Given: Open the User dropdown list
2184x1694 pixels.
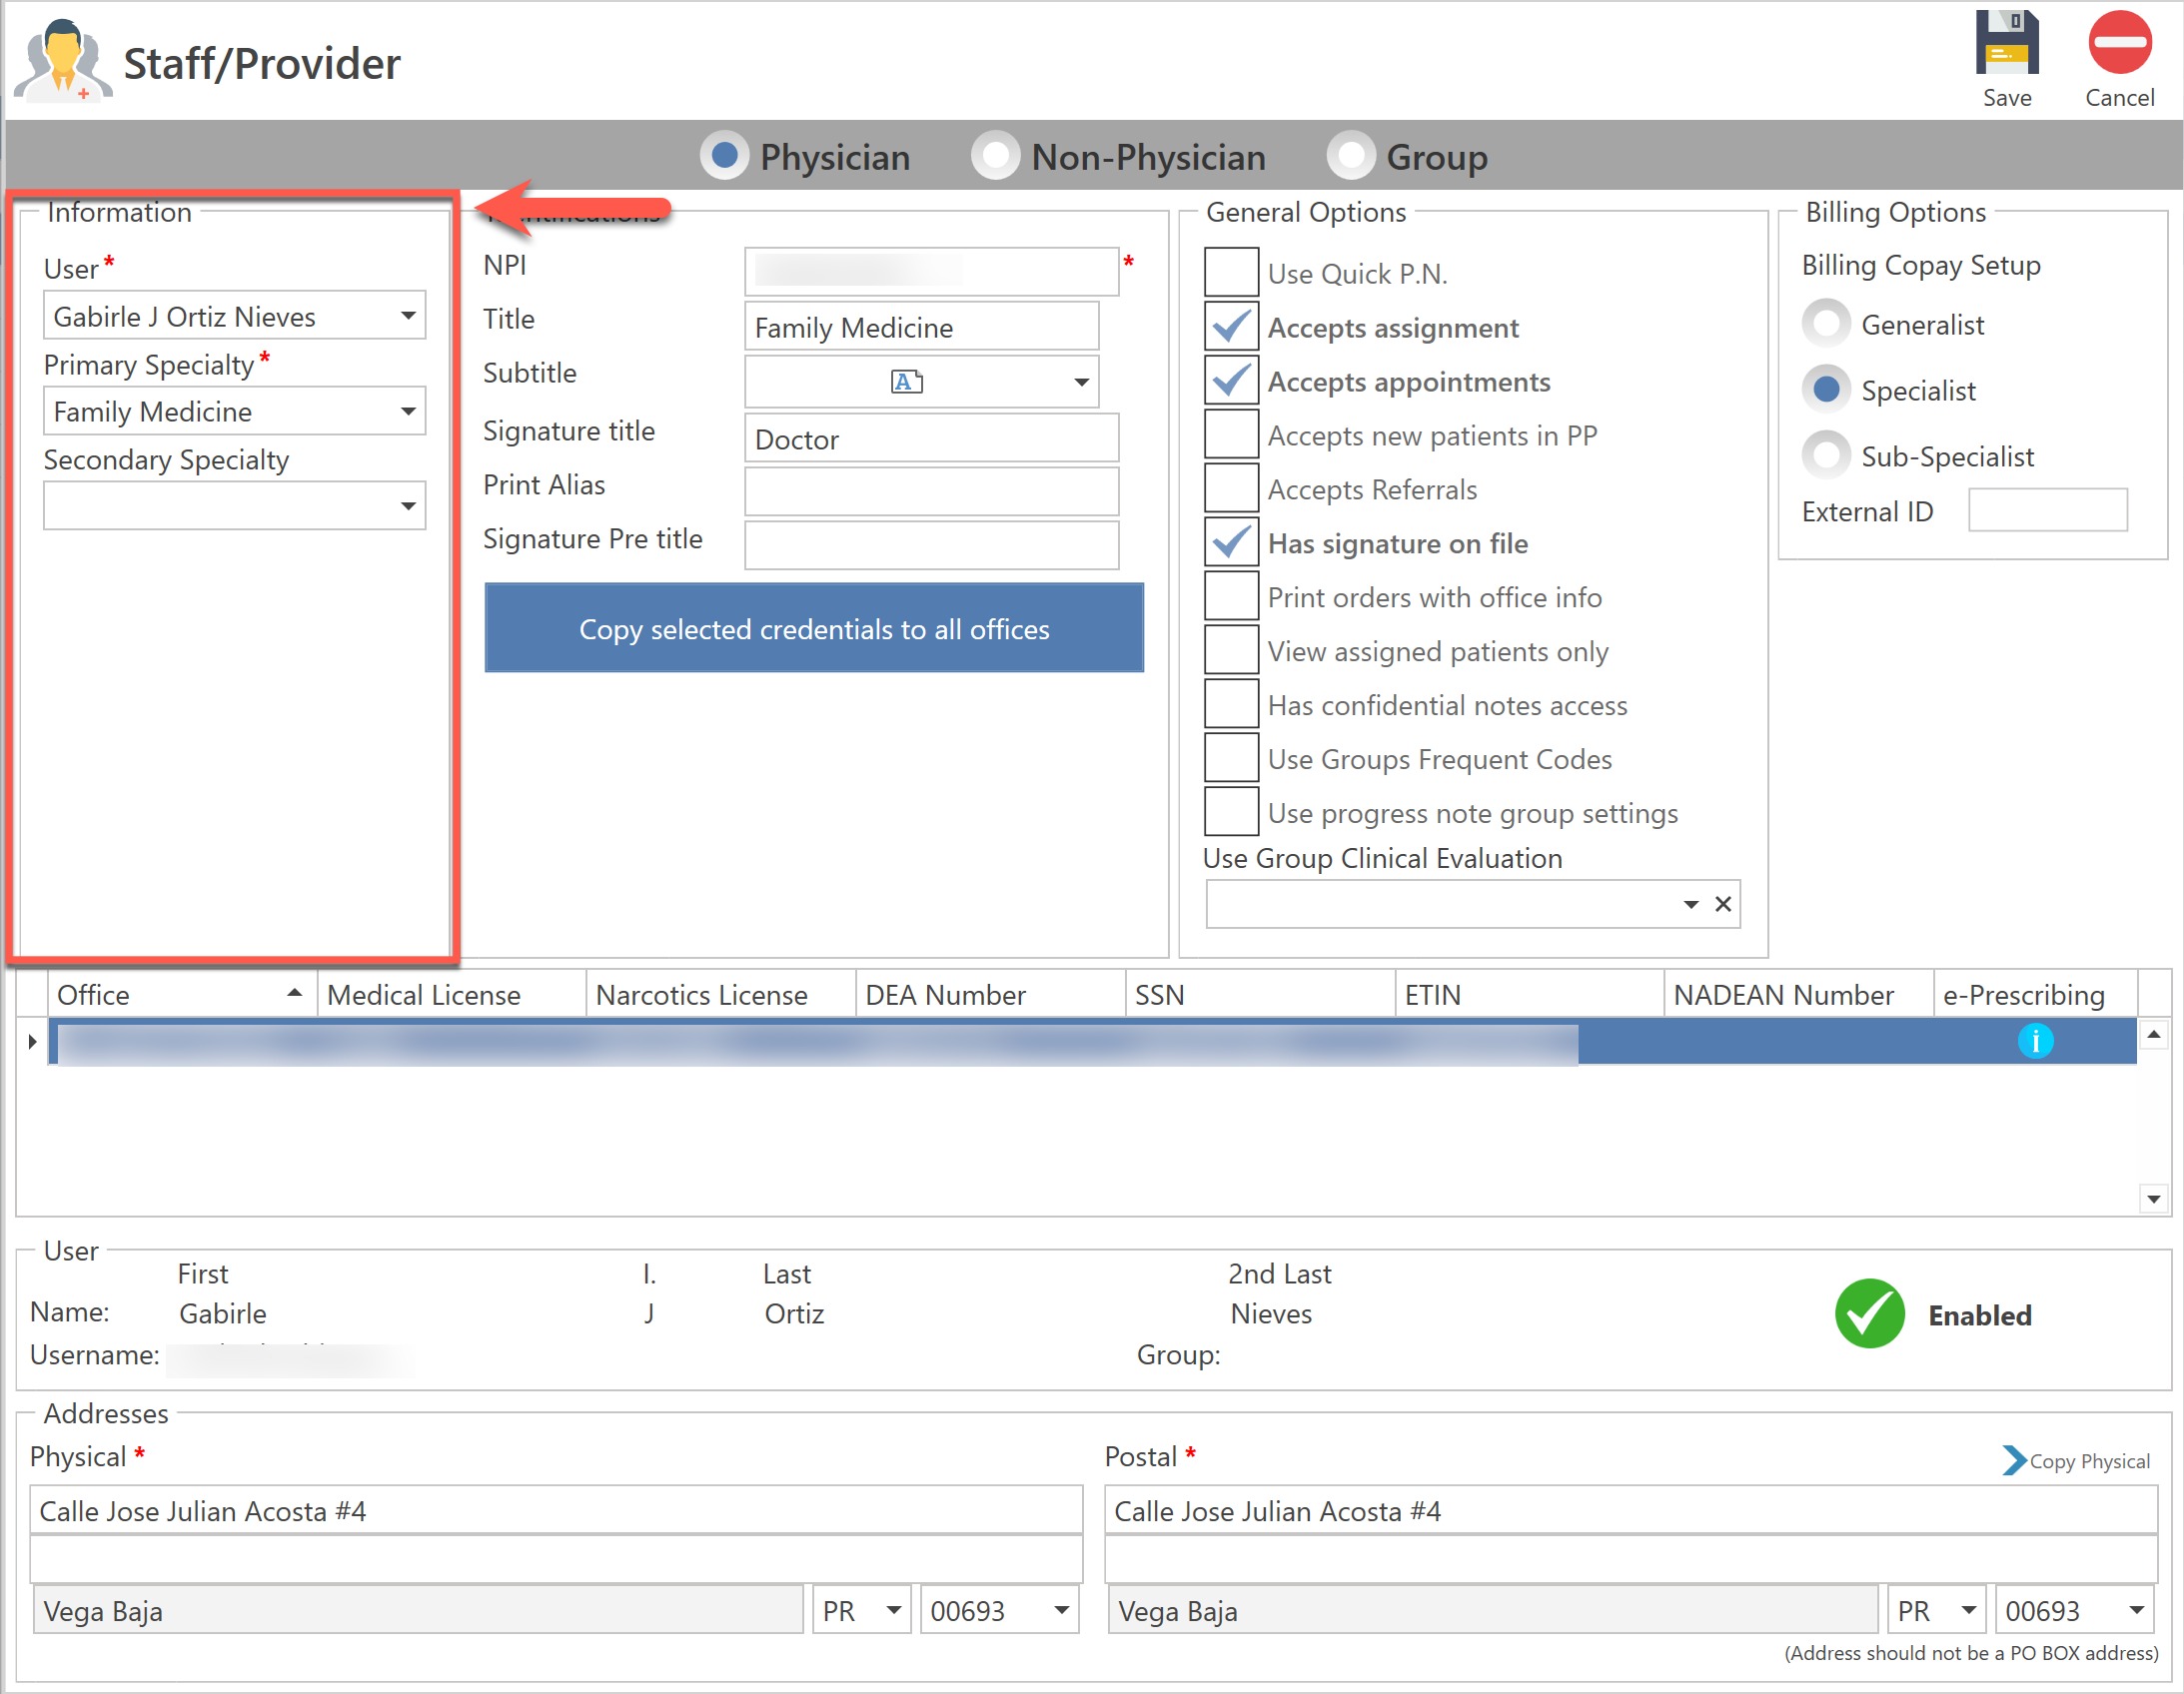Looking at the screenshot, I should tap(408, 316).
